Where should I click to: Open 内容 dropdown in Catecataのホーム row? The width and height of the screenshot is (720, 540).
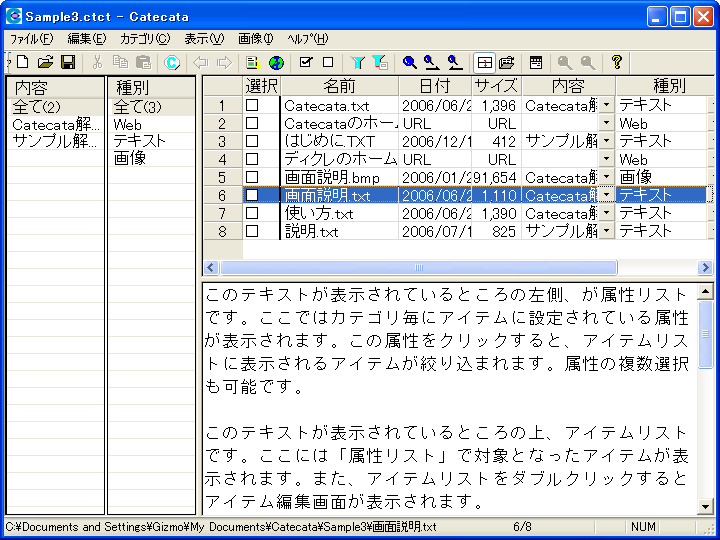pos(607,123)
